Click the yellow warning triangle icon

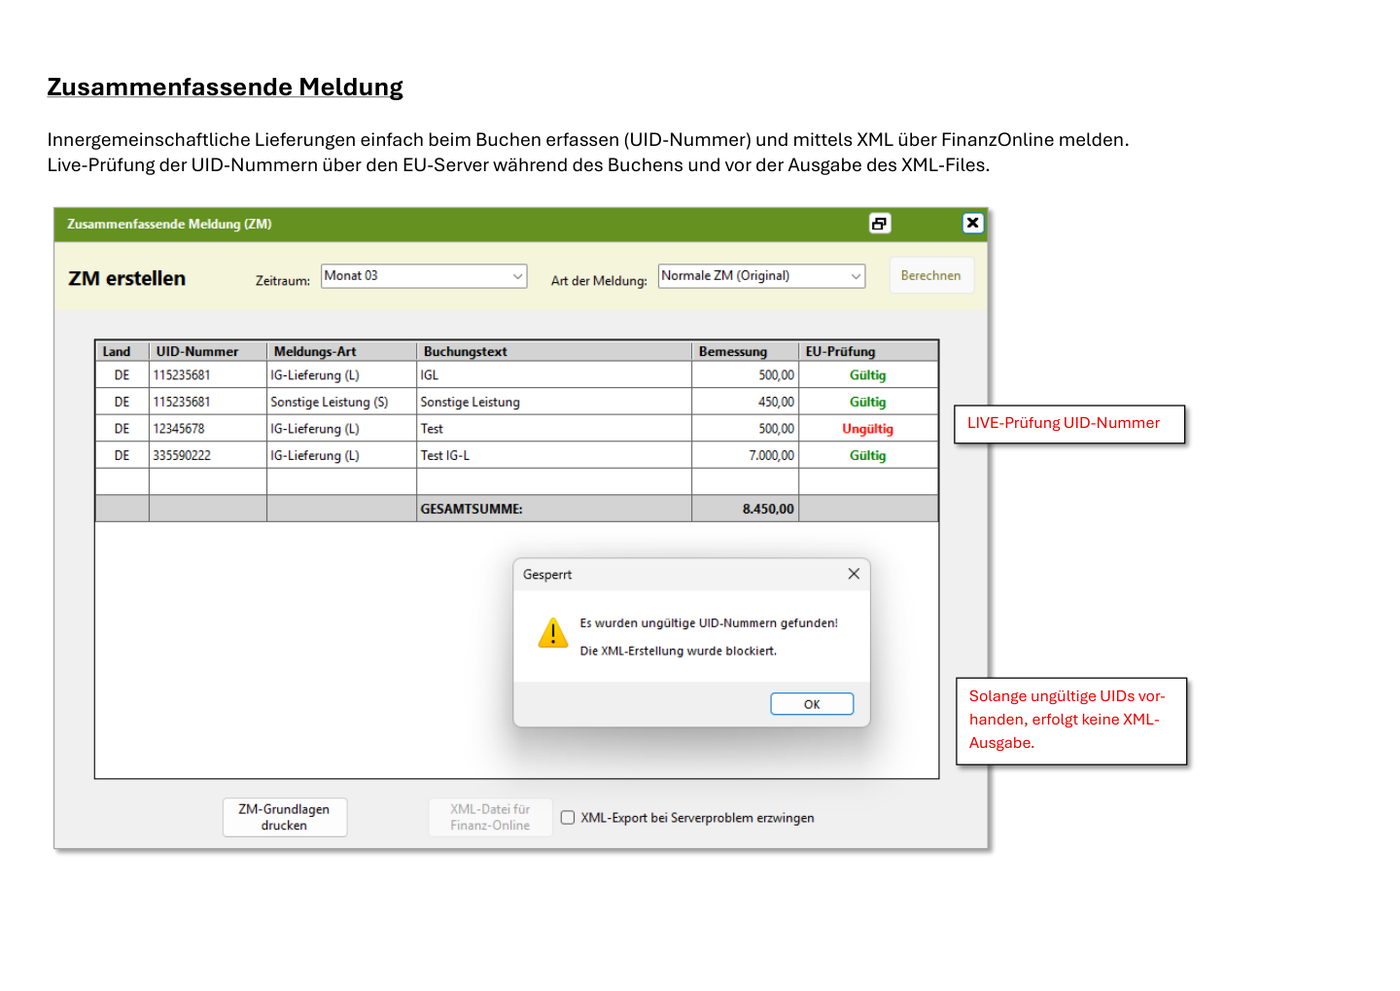coord(553,633)
